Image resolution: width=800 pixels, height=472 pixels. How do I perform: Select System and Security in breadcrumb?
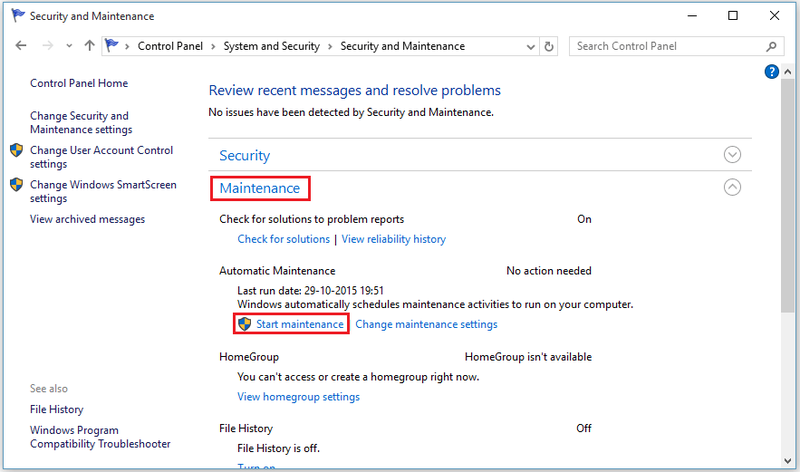click(x=271, y=46)
